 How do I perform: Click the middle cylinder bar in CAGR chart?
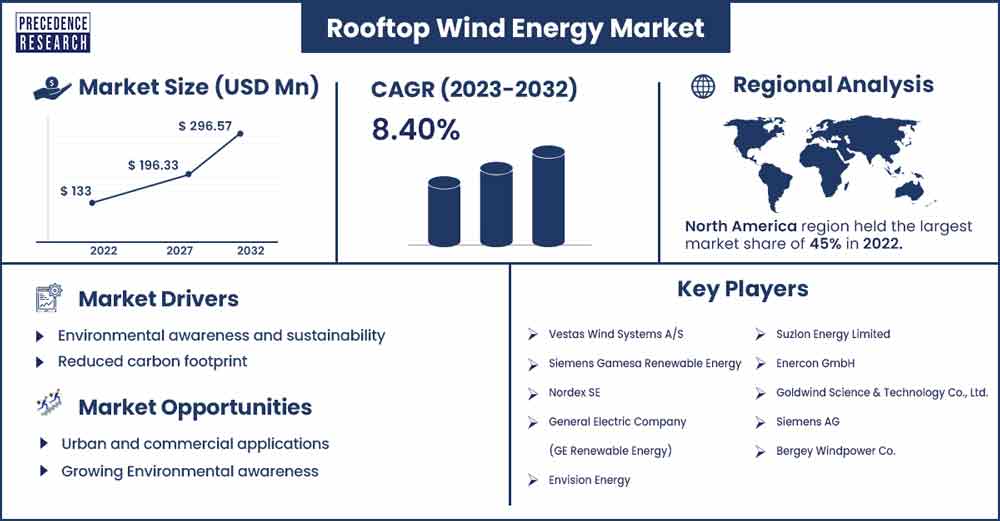coord(496,204)
